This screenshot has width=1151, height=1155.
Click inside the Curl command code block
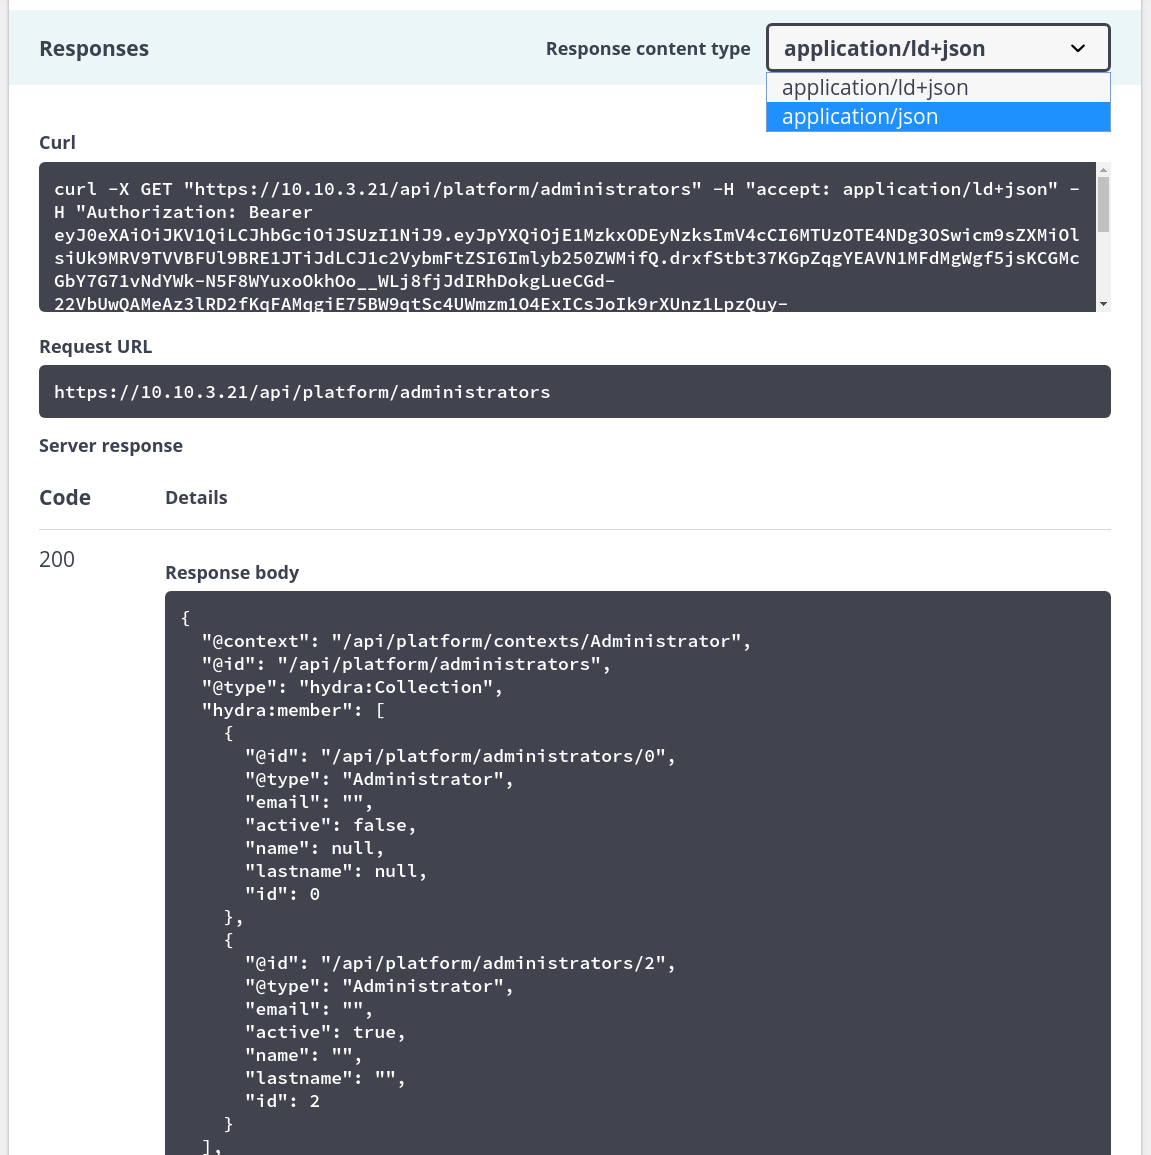pos(567,237)
